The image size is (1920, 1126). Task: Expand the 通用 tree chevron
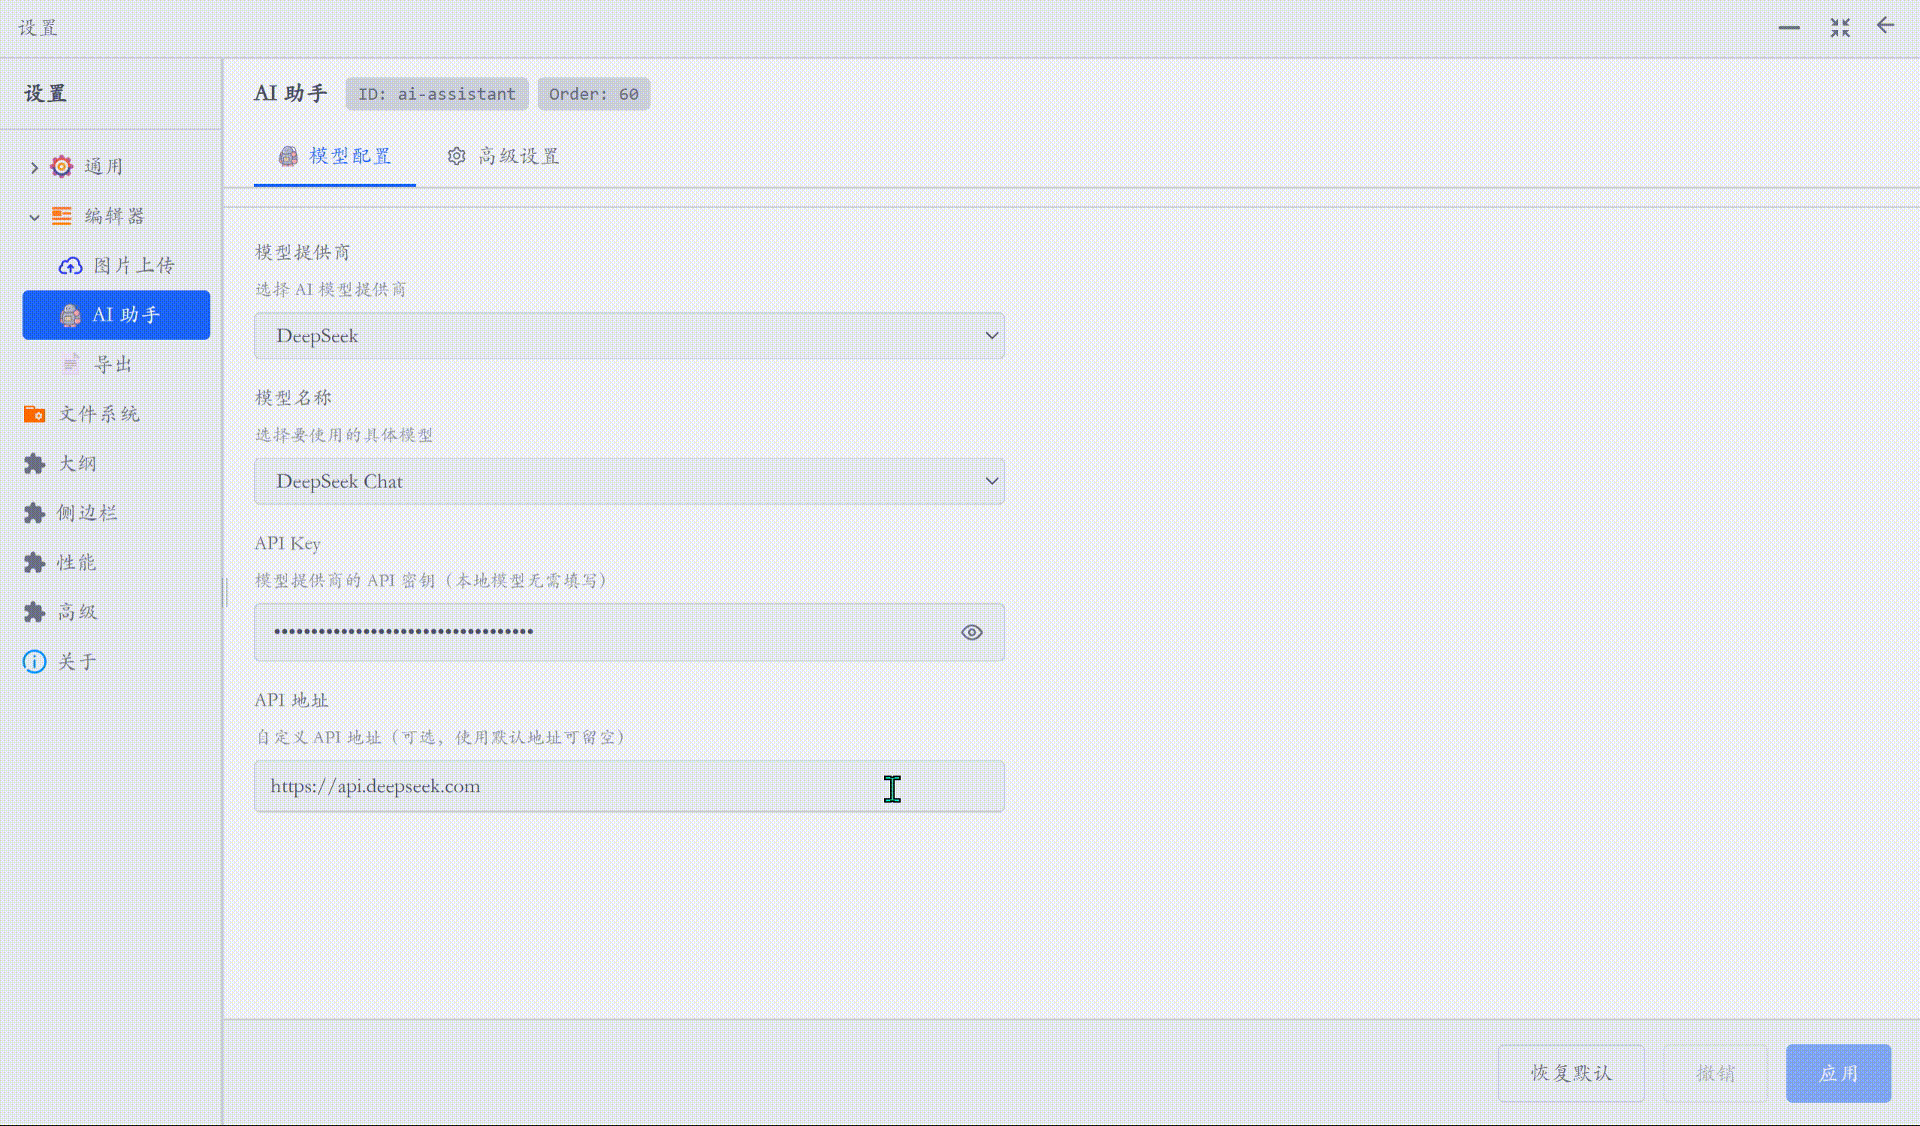(x=34, y=167)
